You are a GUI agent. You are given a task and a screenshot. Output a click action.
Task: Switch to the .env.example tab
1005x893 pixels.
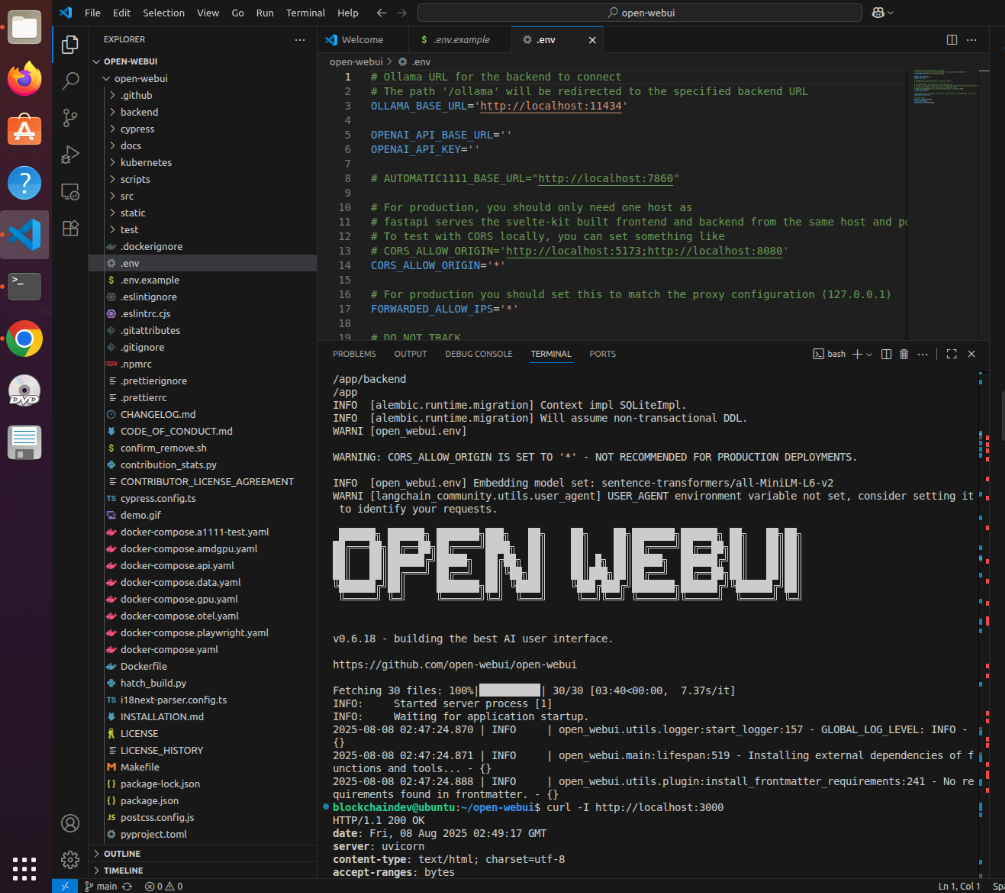[460, 40]
